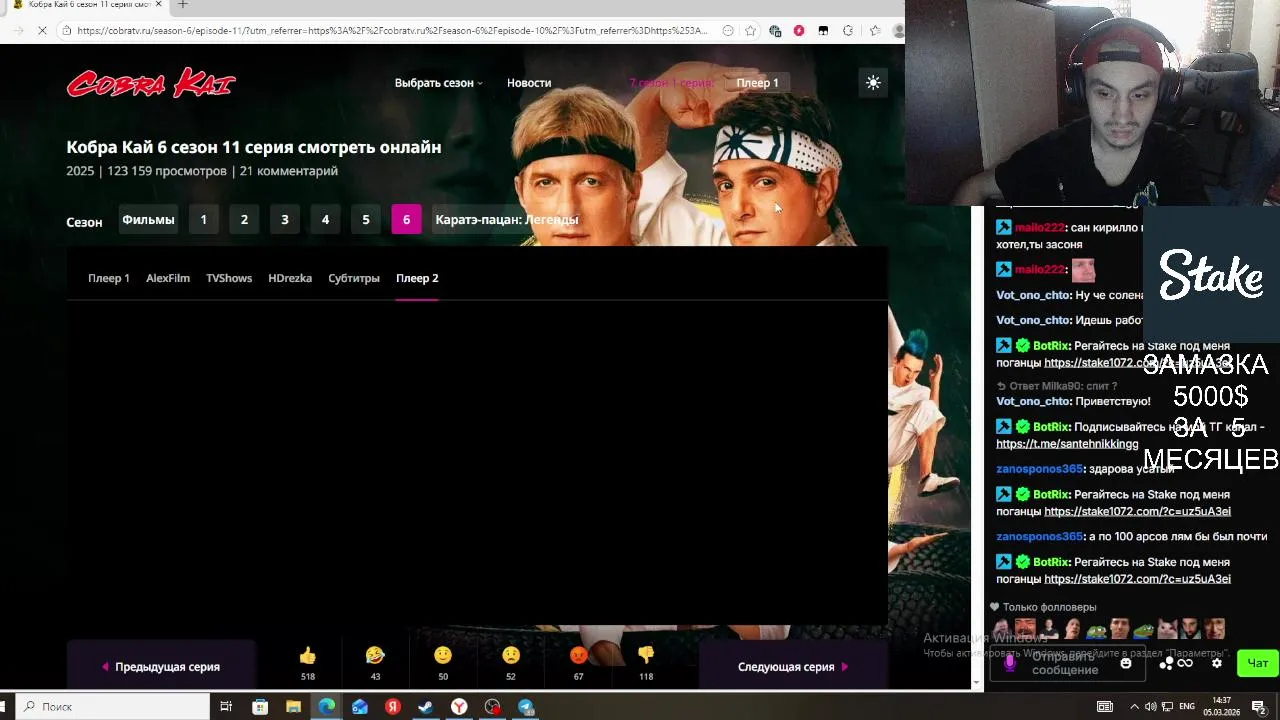Screen dimensions: 1280x720
Task: Open the Microsoft Store taskbar icon
Action: [260, 706]
